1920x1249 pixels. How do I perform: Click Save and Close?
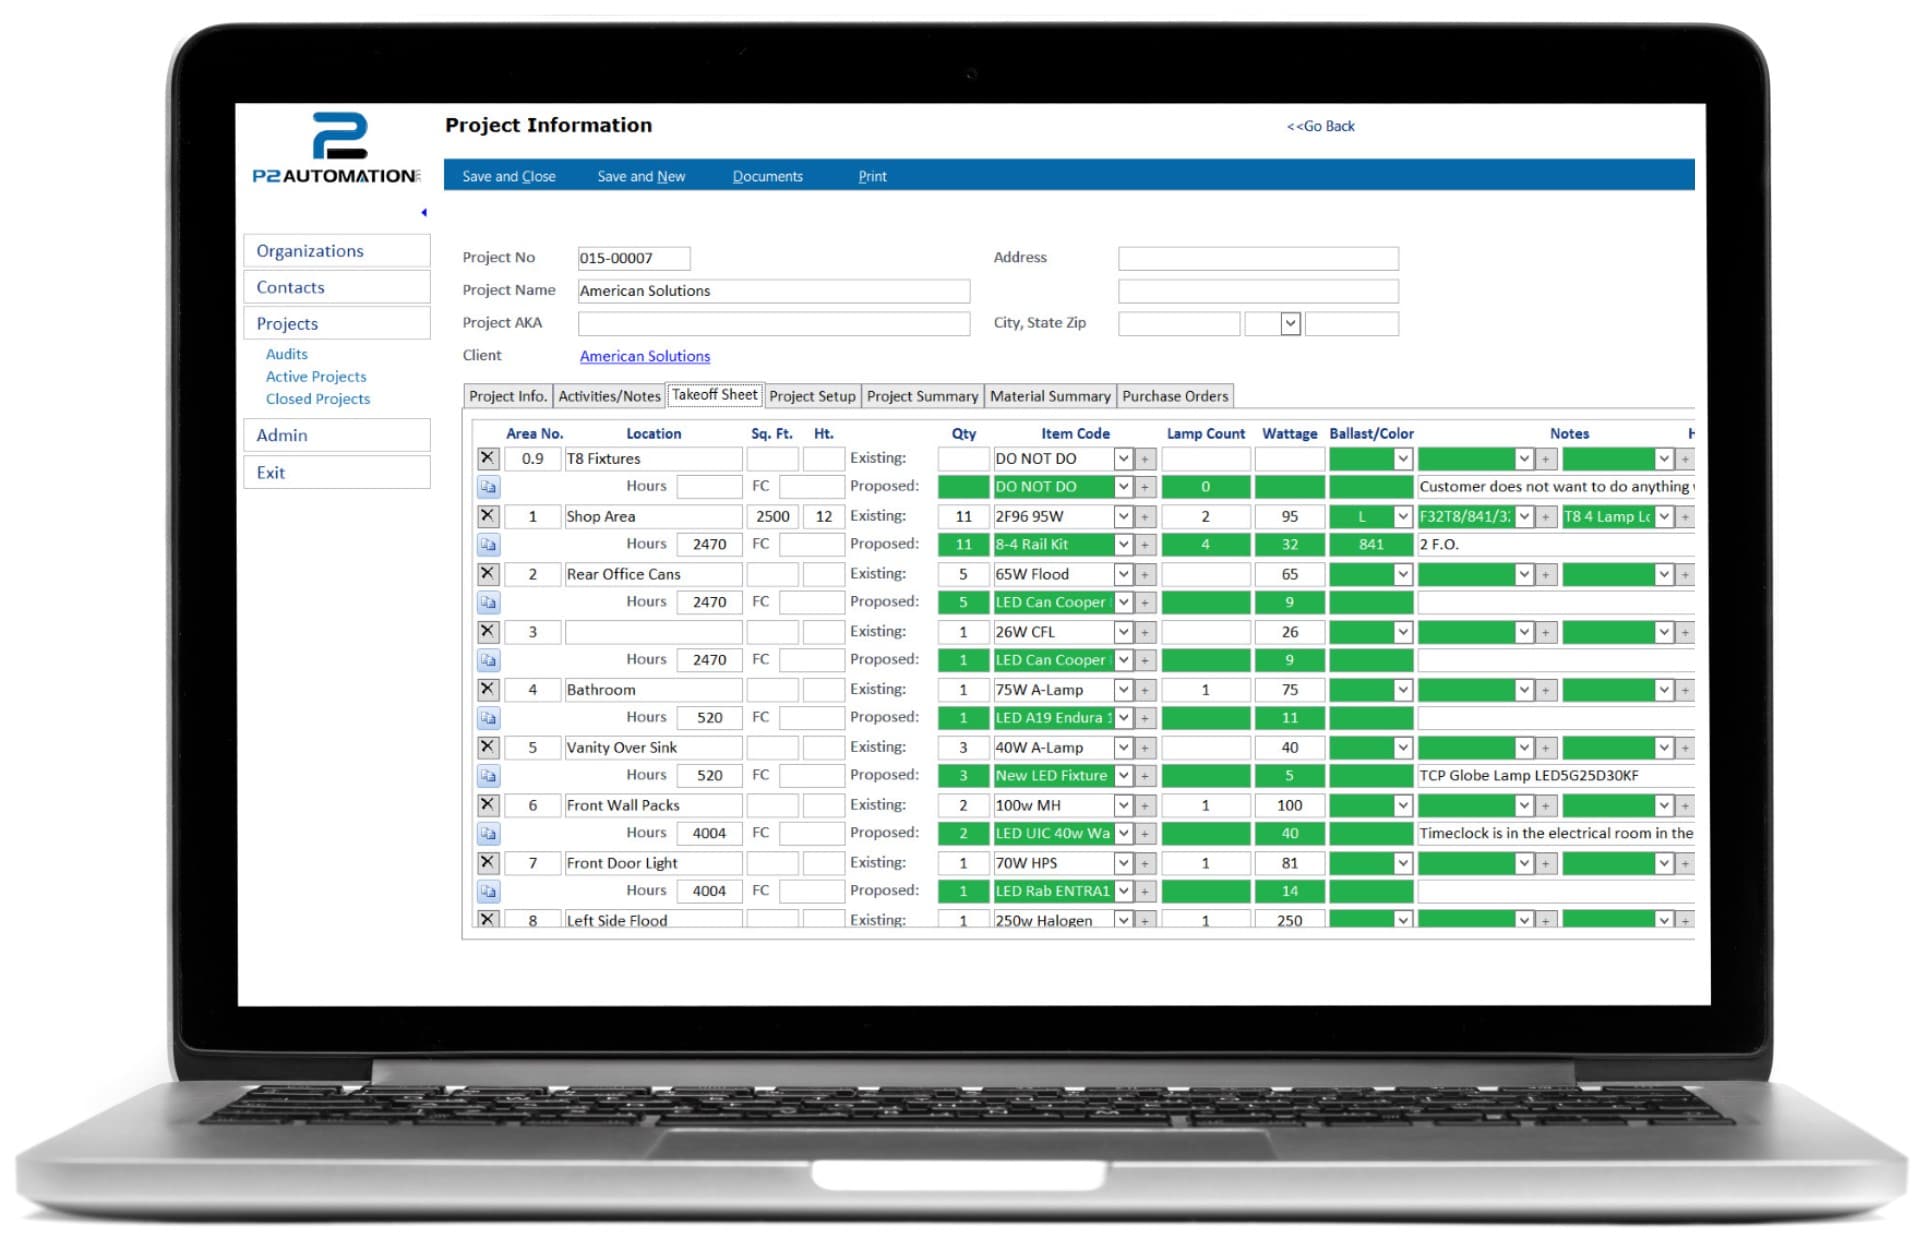509,176
